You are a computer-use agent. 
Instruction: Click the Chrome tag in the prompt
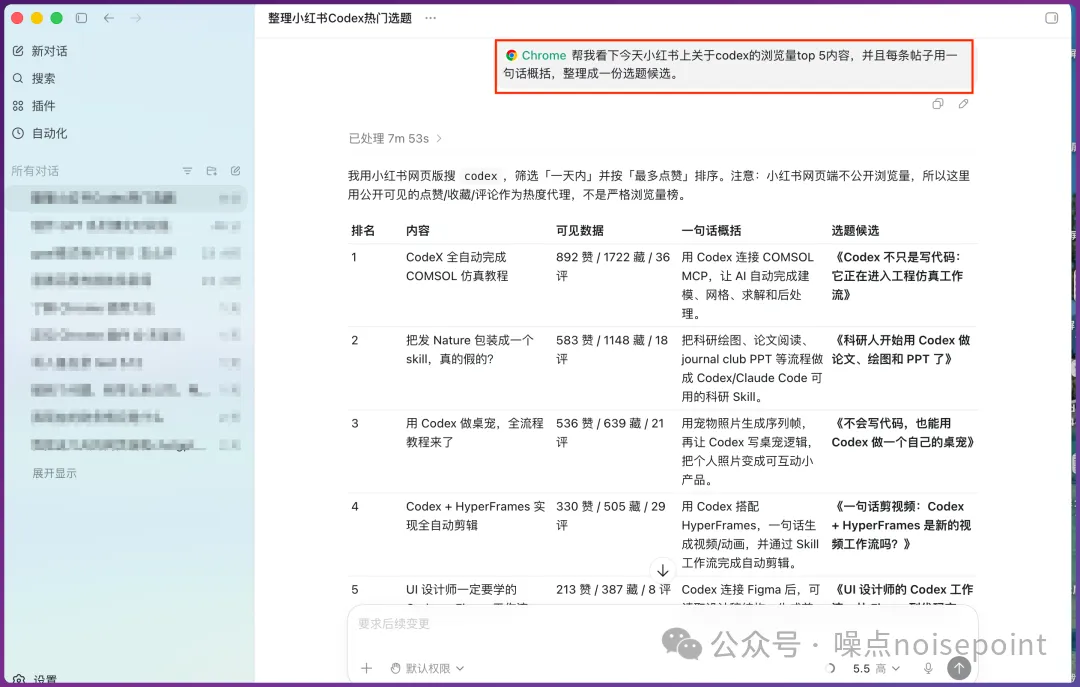(x=536, y=55)
